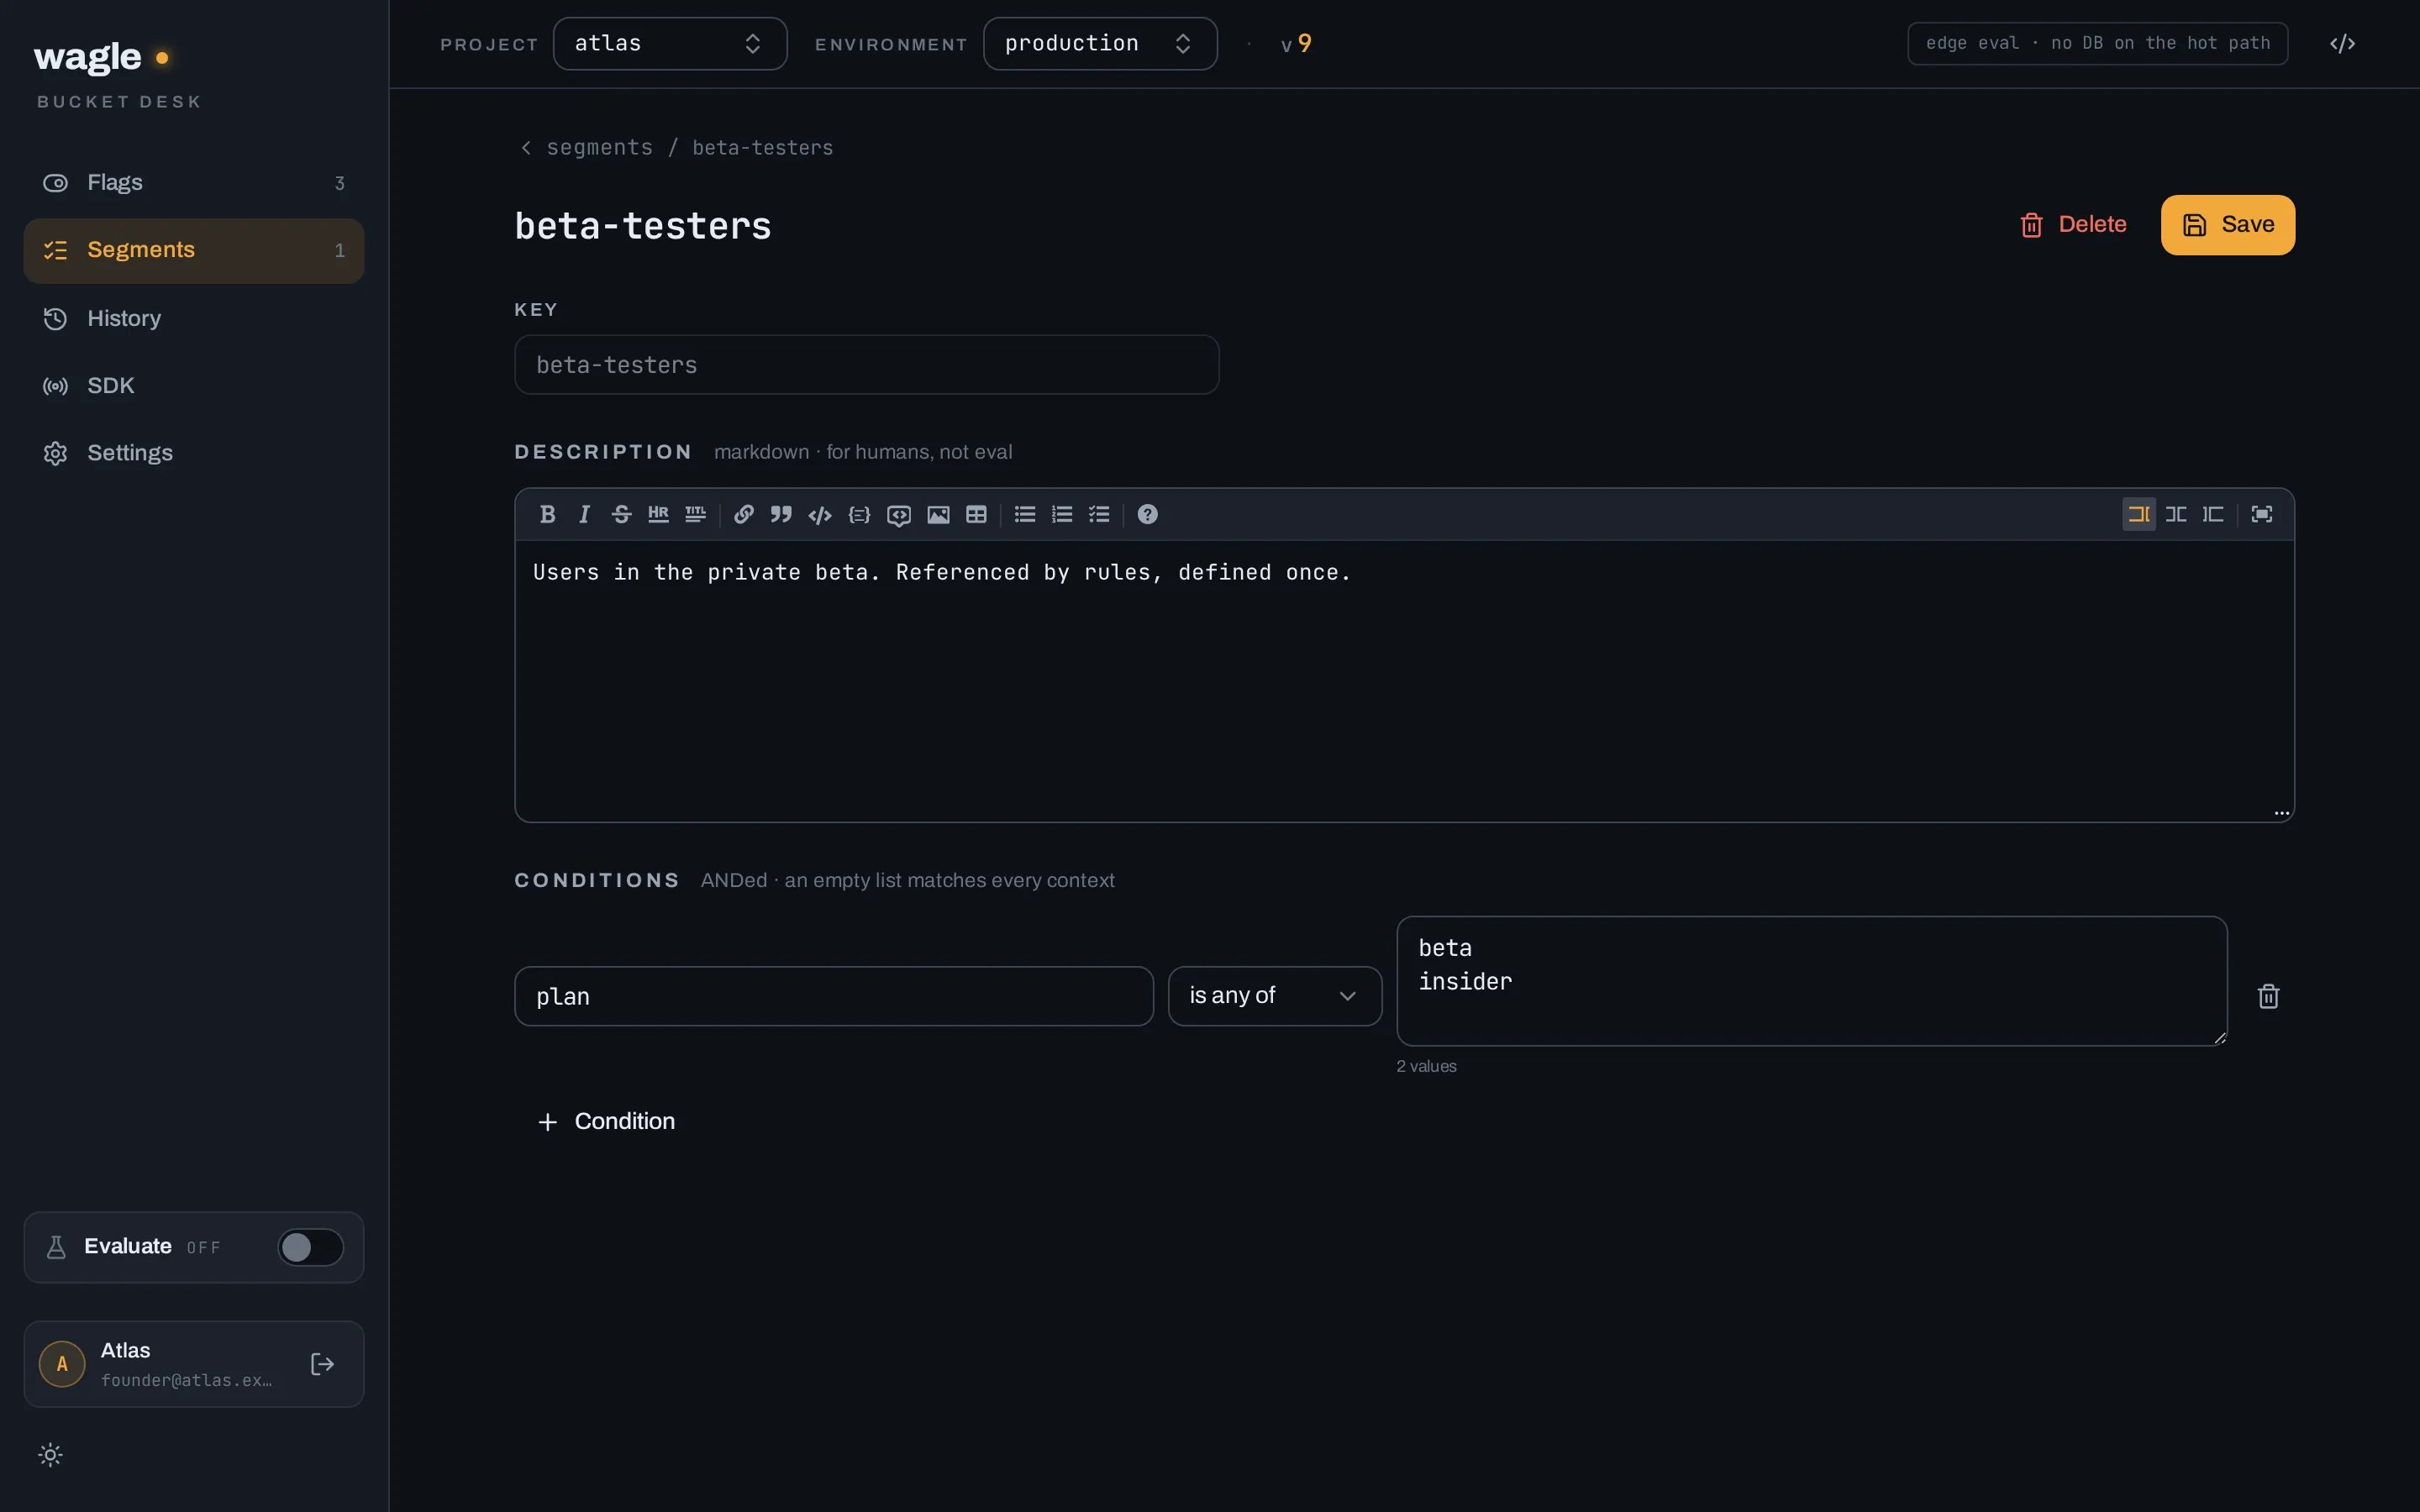Switch to split live-preview editor layout
The image size is (2420, 1512).
[2176, 514]
